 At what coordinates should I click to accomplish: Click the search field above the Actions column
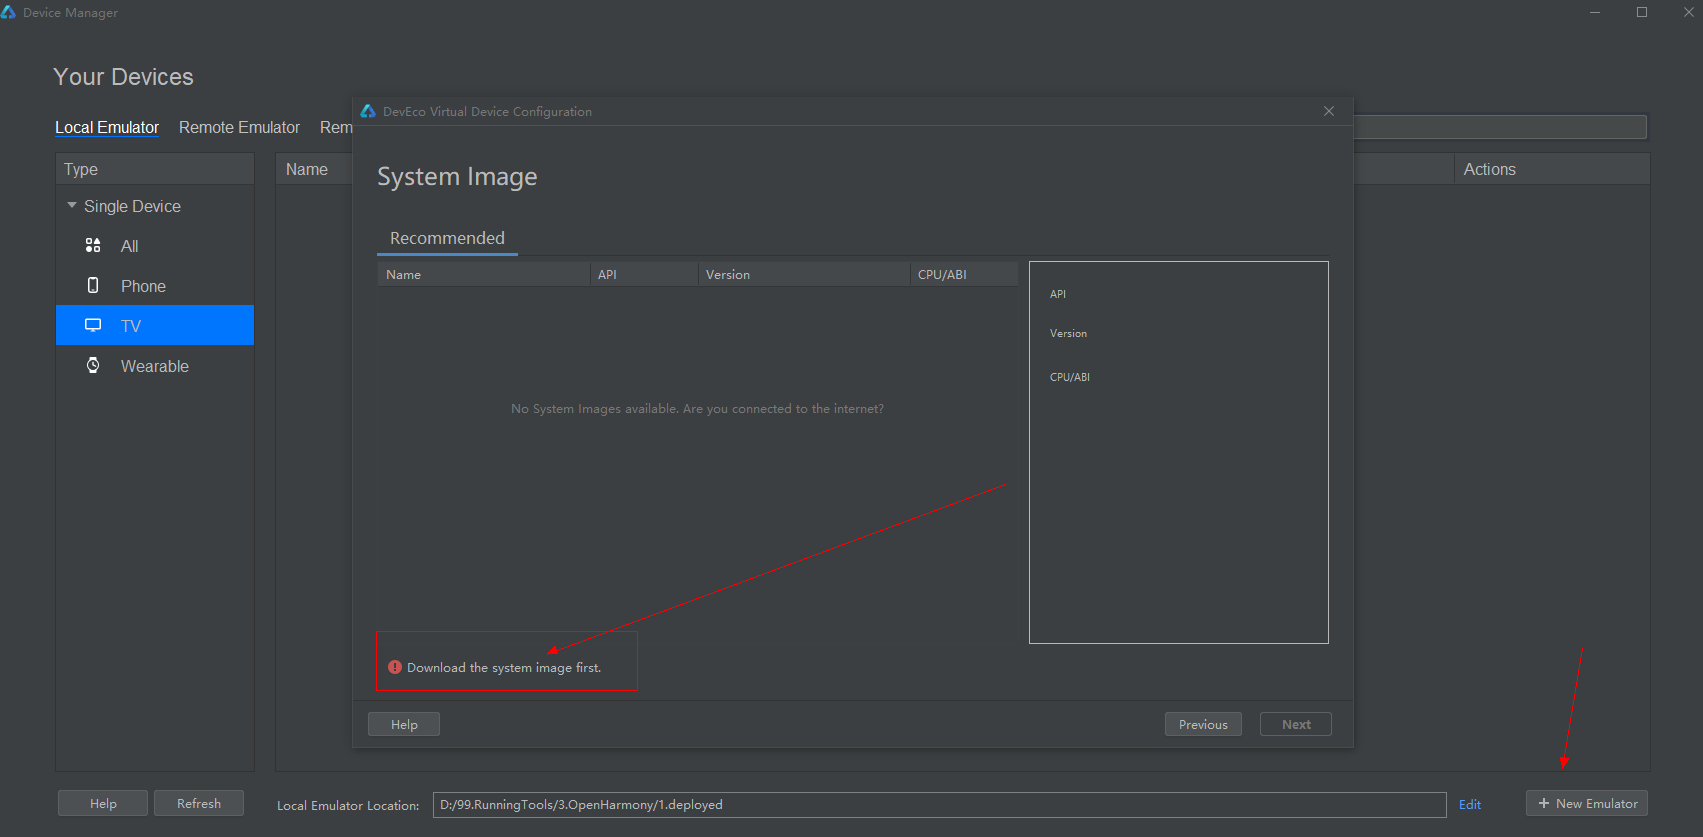point(1500,127)
